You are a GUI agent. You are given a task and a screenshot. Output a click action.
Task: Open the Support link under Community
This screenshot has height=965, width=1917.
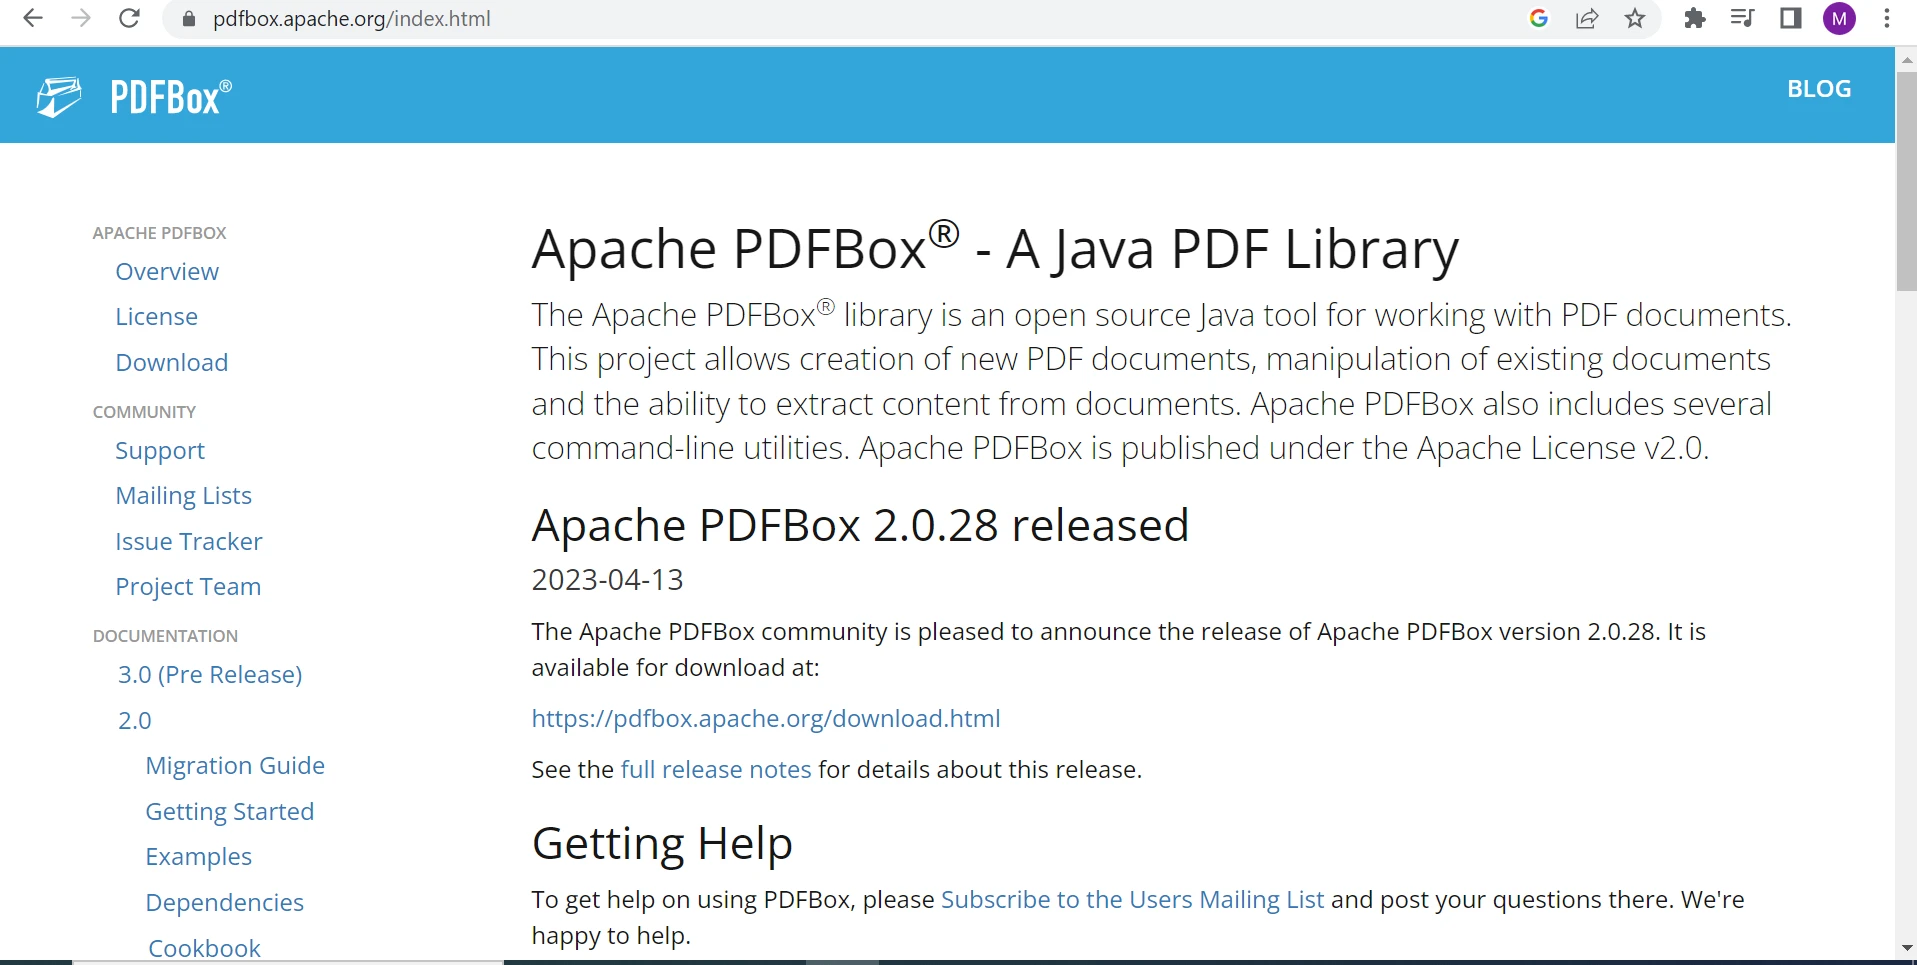[160, 451]
